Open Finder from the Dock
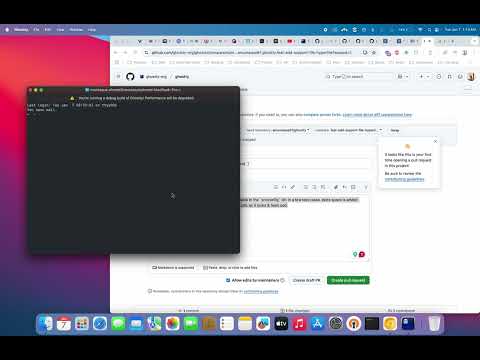480x360 pixels. [x=46, y=323]
